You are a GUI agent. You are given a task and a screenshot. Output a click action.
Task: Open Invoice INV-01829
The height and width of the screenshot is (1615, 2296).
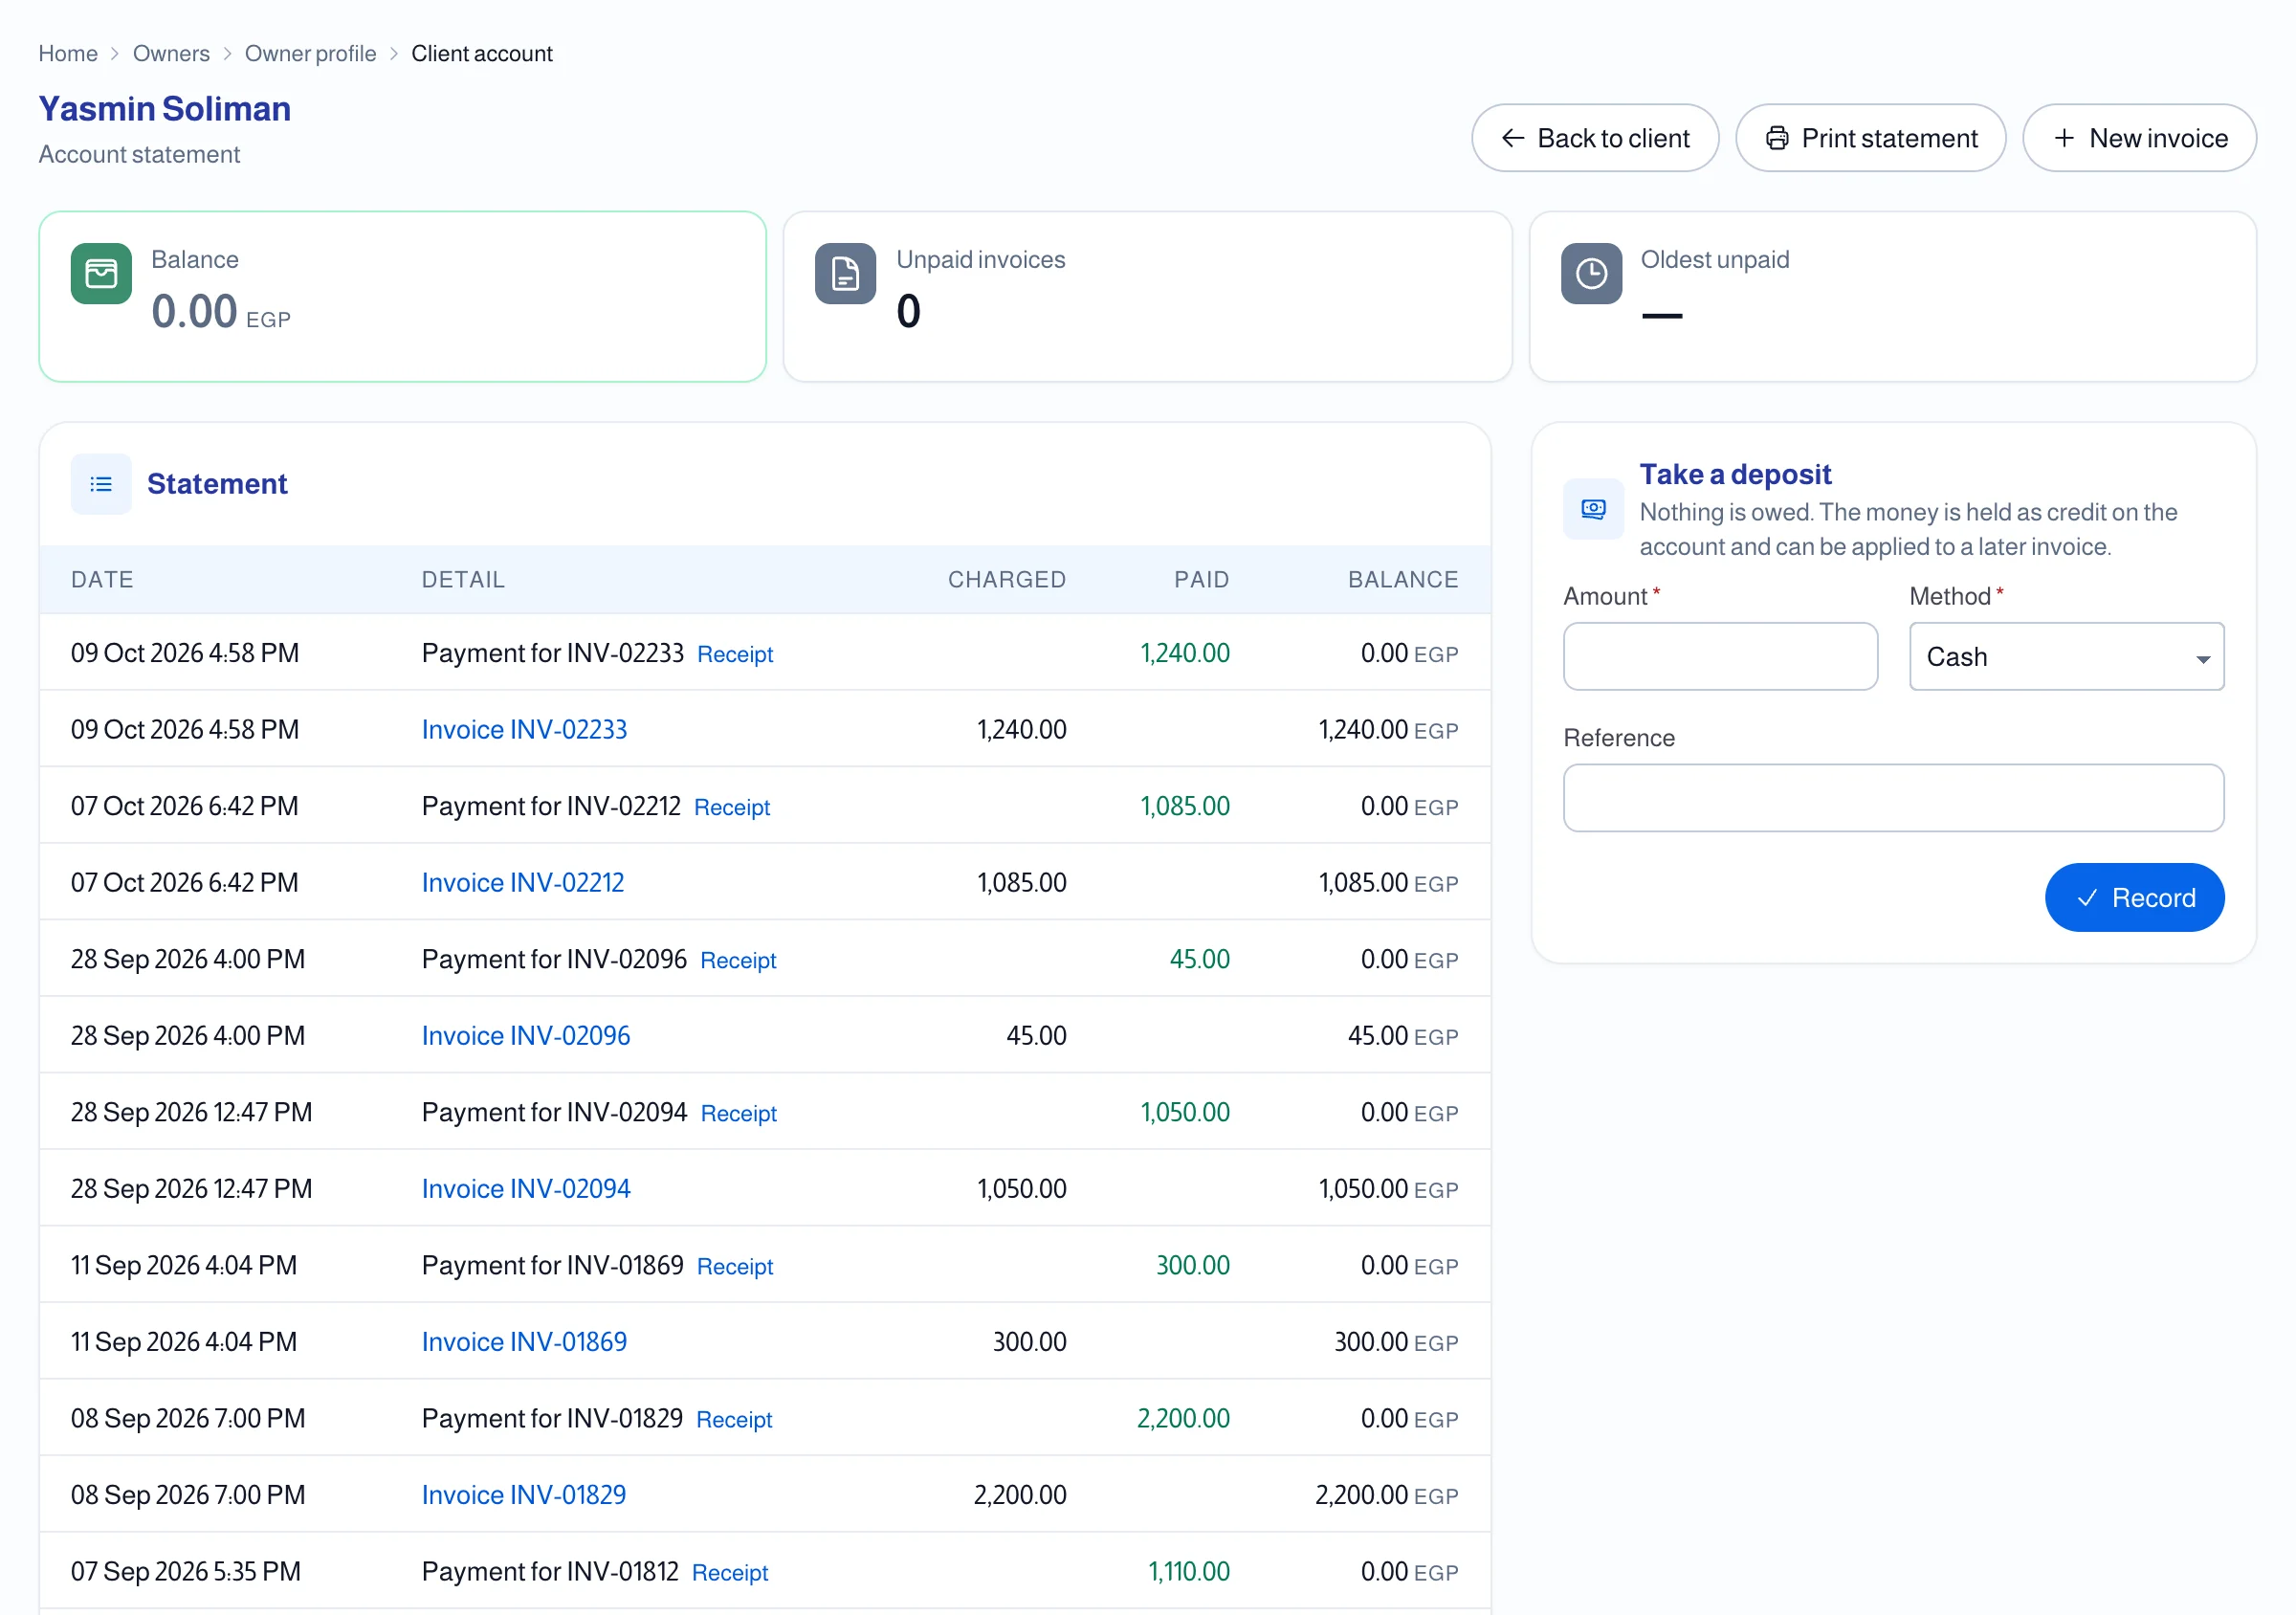coord(524,1495)
